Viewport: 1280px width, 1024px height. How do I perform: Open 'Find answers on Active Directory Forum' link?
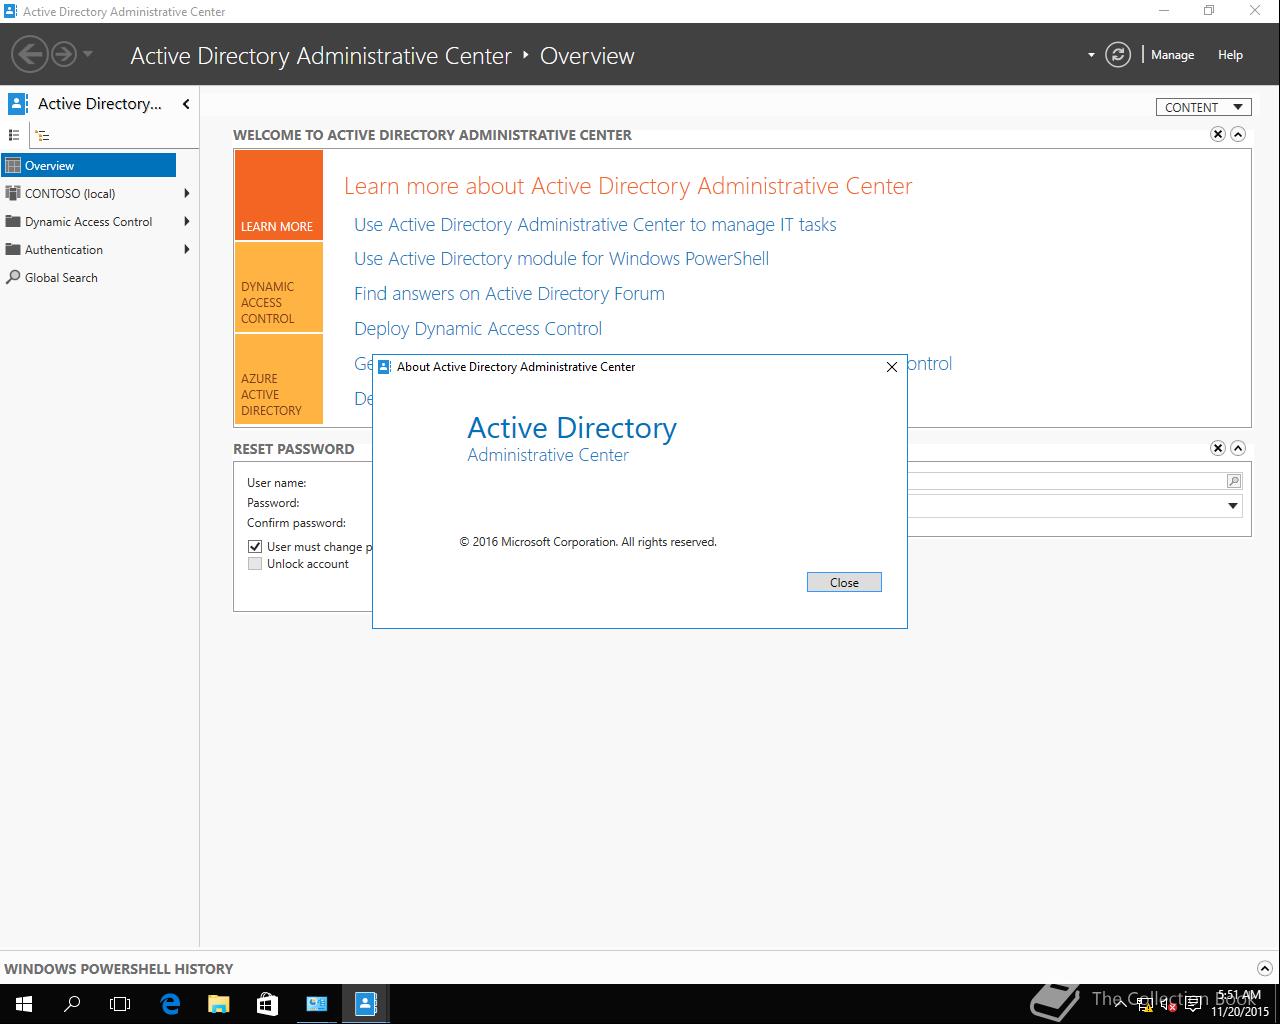tap(509, 294)
